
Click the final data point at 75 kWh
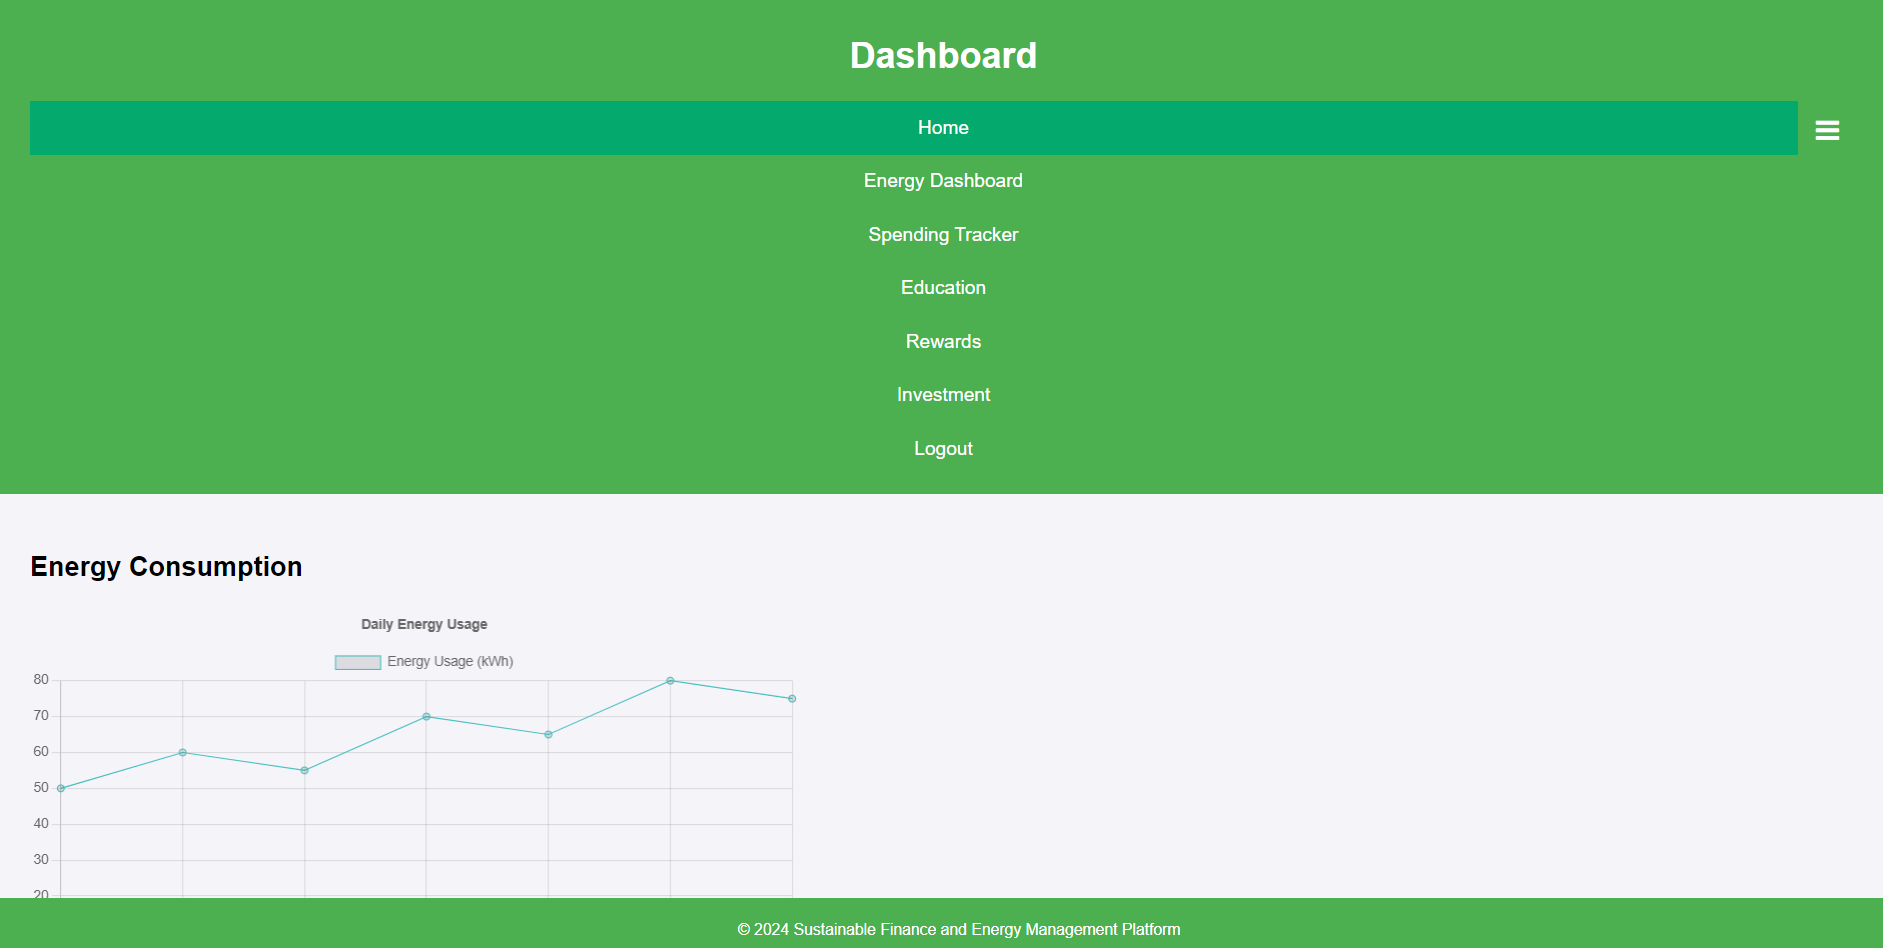791,698
